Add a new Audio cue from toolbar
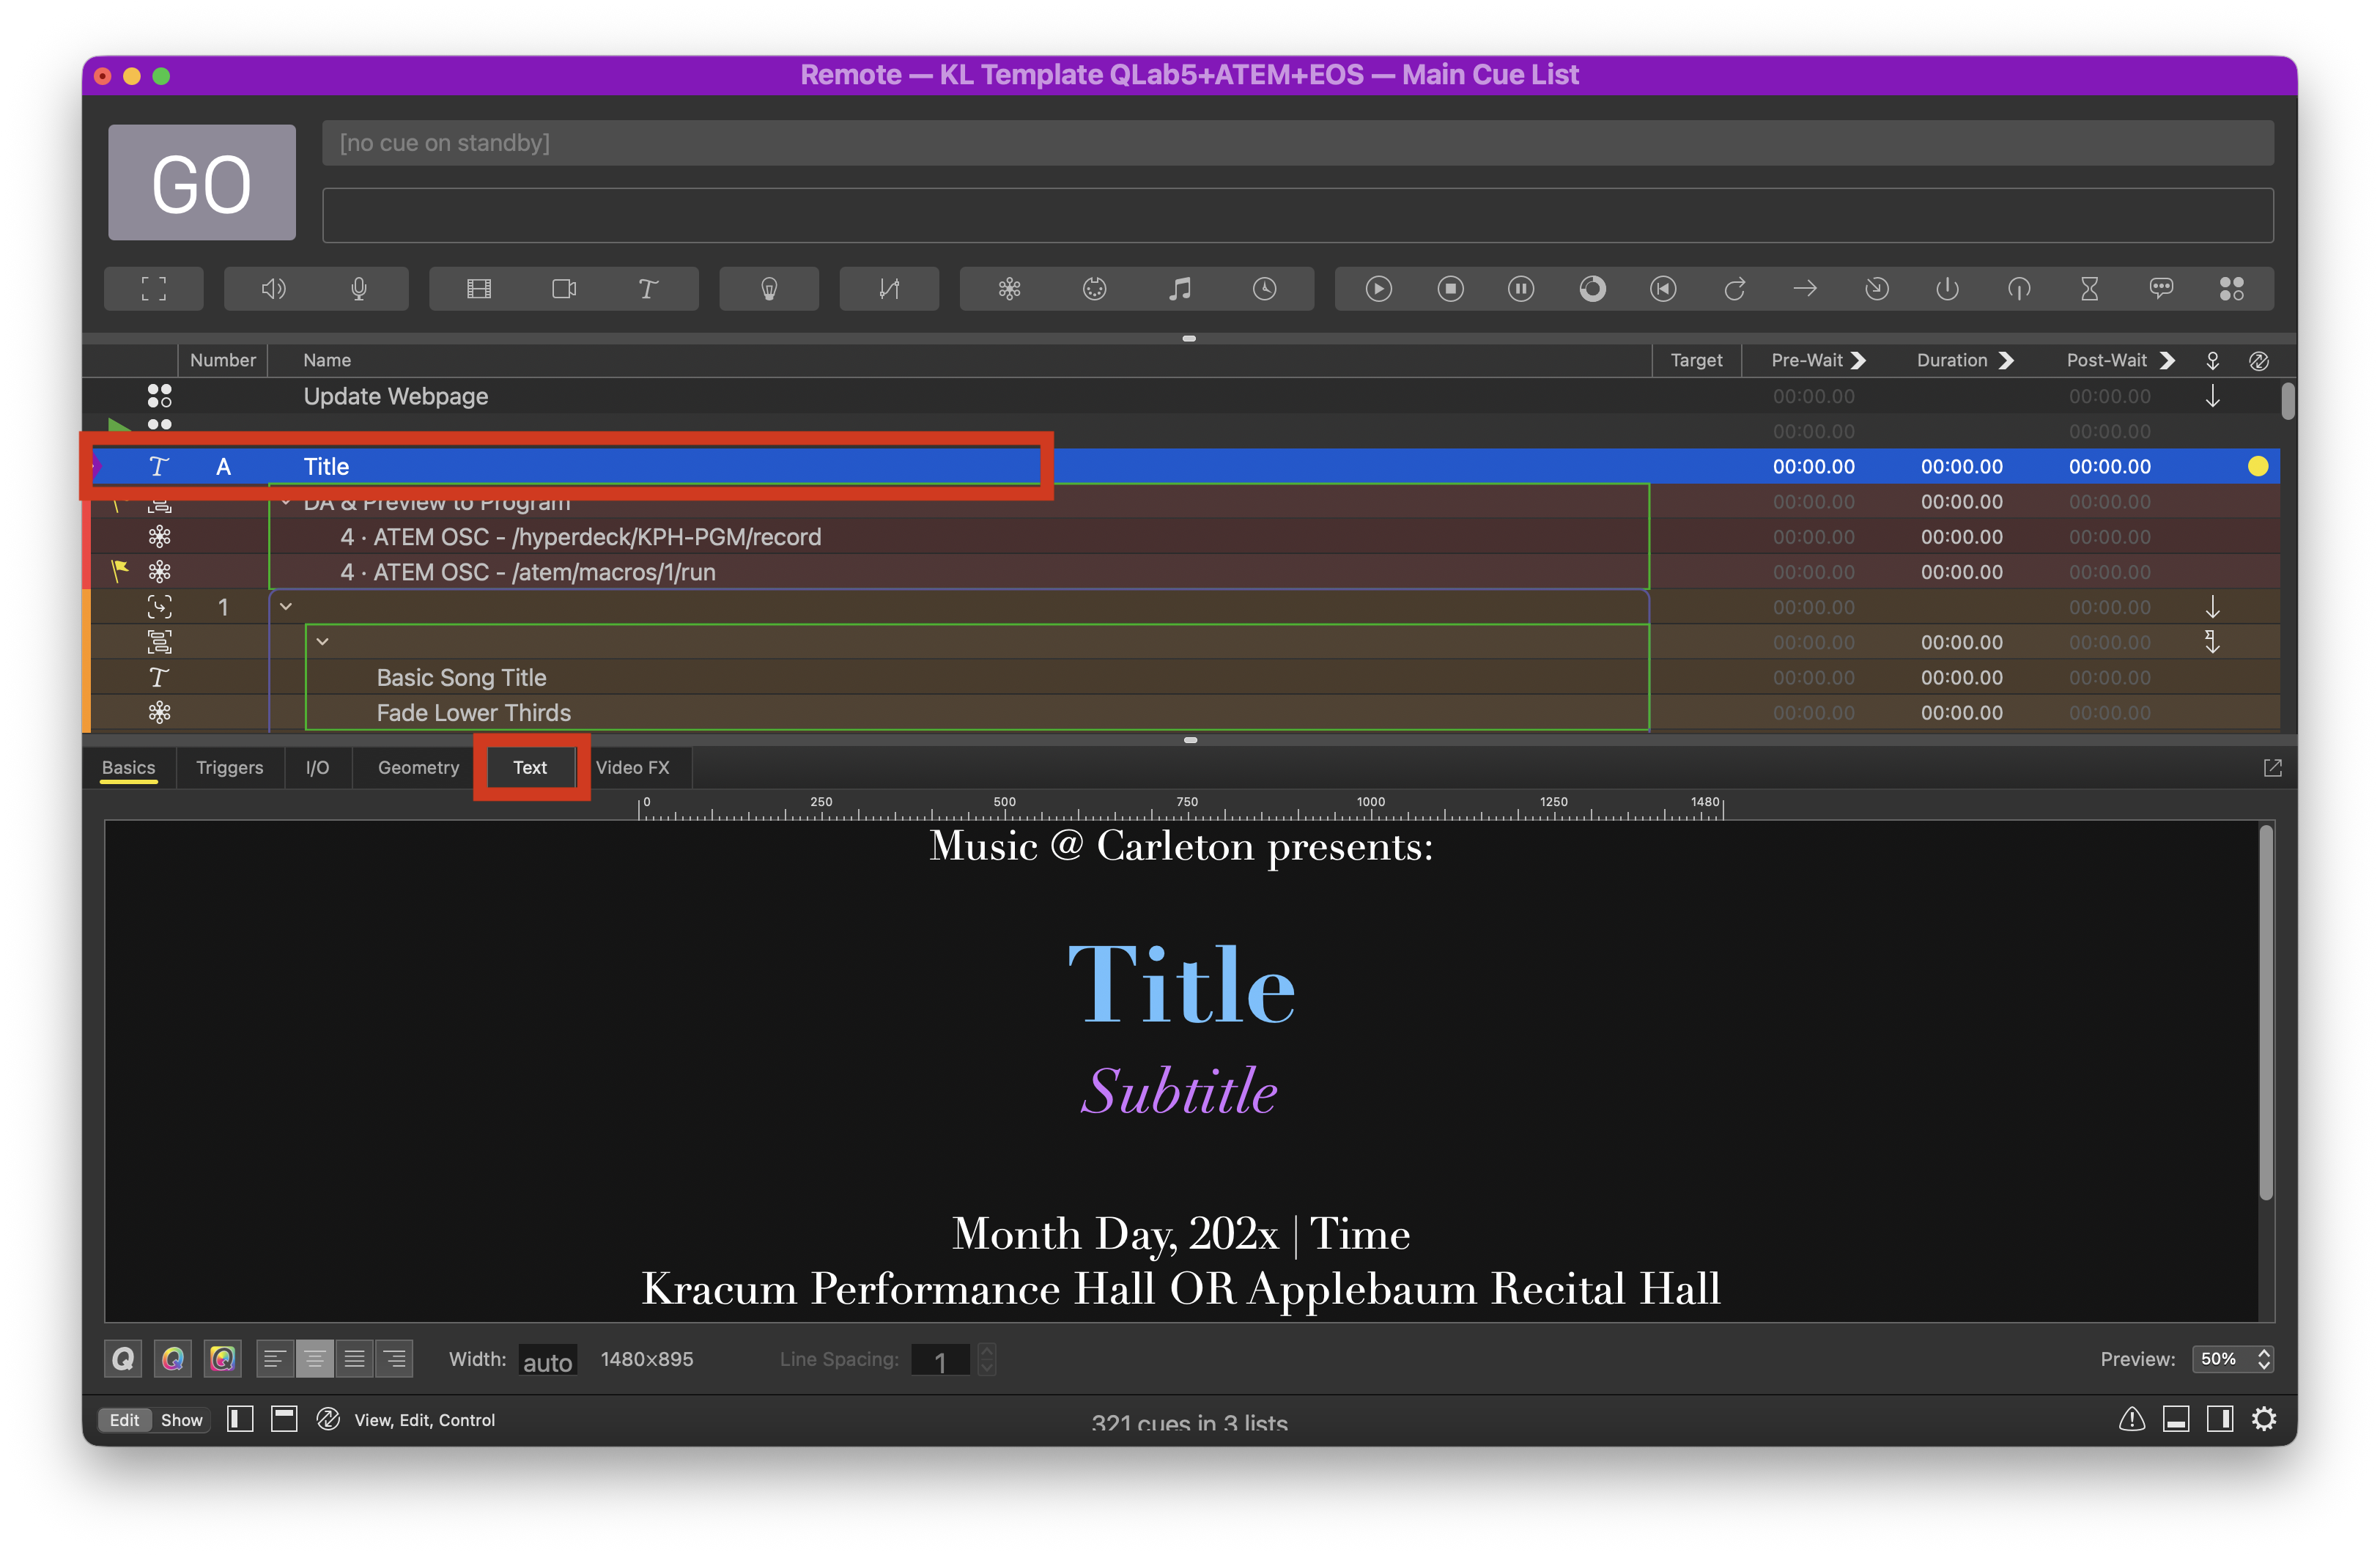 (x=273, y=289)
